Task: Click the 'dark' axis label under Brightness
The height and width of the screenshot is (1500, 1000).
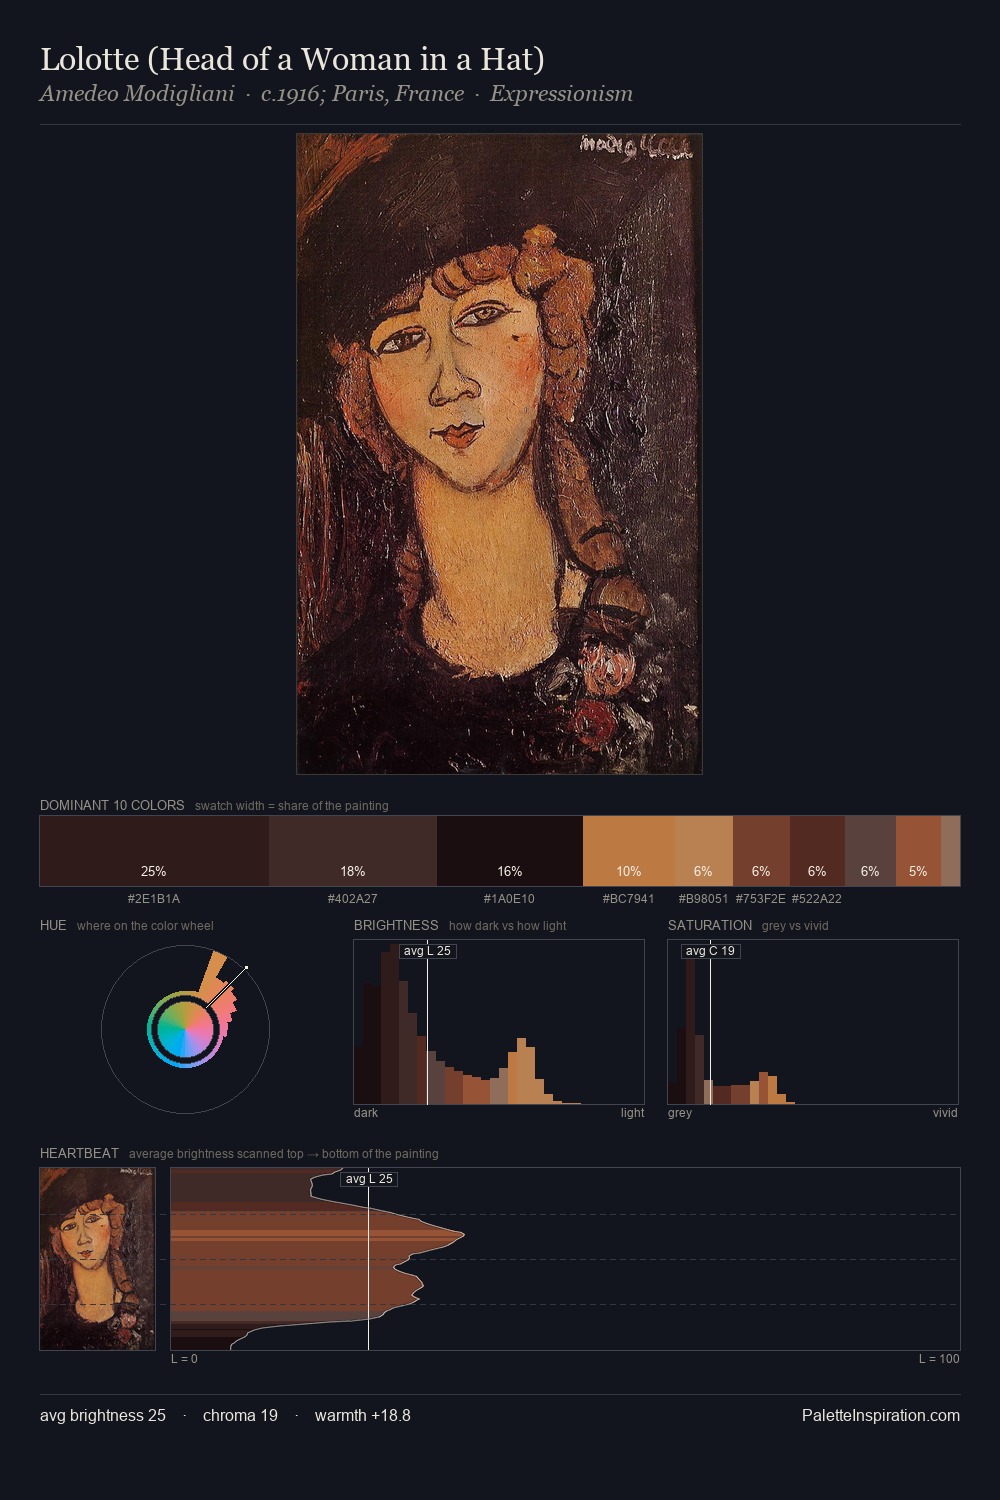Action: pos(366,1113)
